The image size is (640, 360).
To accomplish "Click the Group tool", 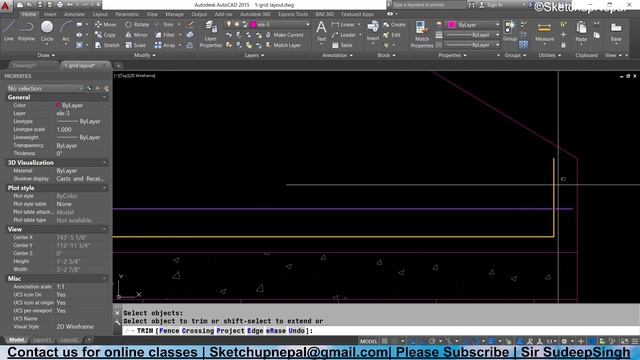I will click(x=510, y=31).
